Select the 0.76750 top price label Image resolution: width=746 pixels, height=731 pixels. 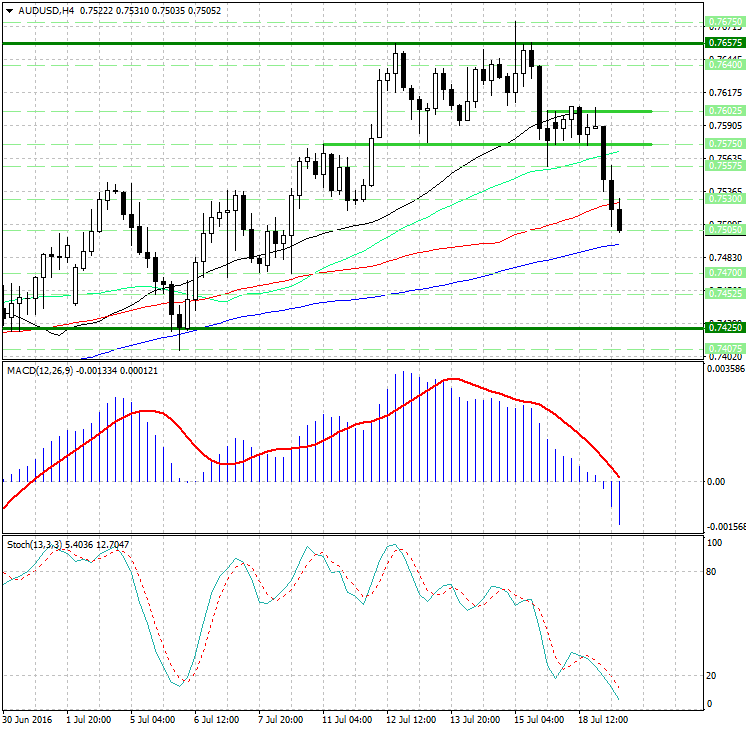click(724, 22)
